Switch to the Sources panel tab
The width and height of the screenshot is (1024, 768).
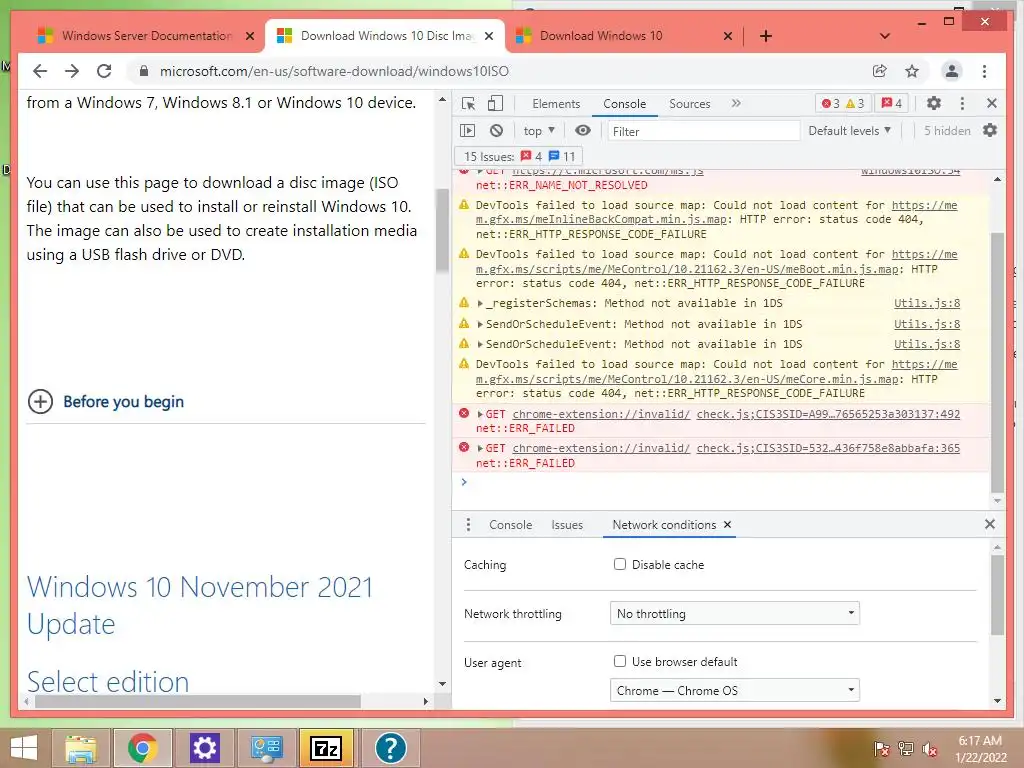pos(690,104)
